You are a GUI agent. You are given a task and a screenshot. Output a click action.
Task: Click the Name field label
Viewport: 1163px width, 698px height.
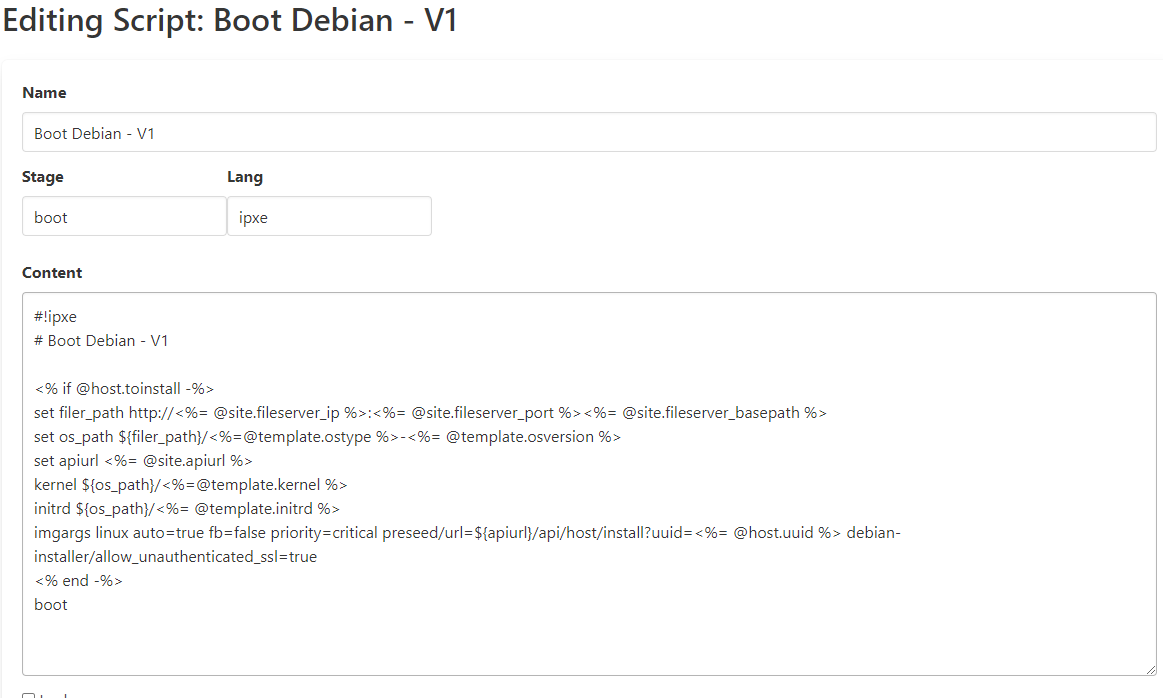tap(44, 93)
